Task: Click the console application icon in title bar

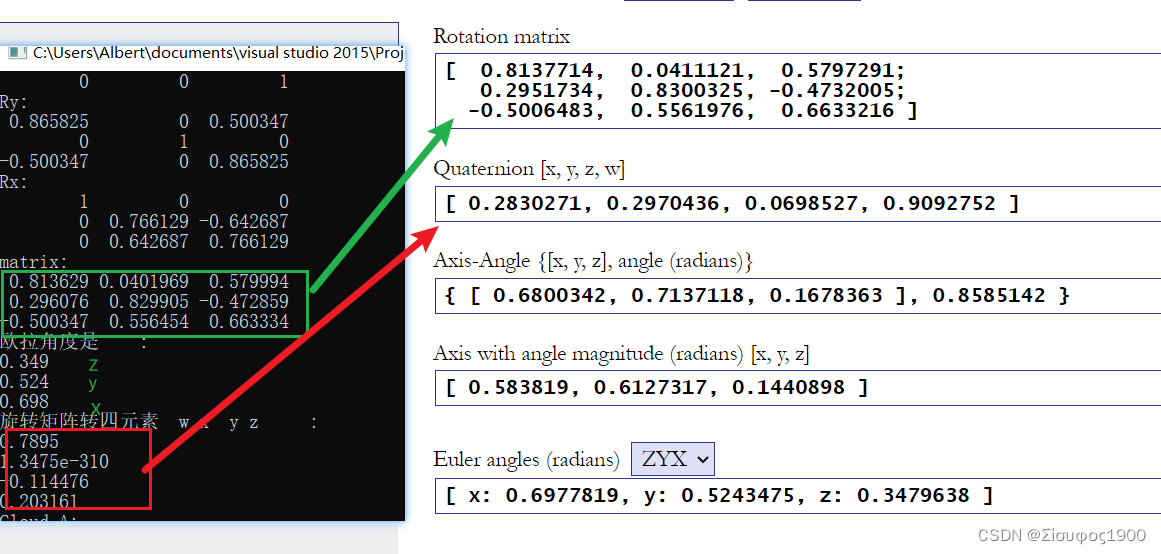Action: click(x=16, y=53)
